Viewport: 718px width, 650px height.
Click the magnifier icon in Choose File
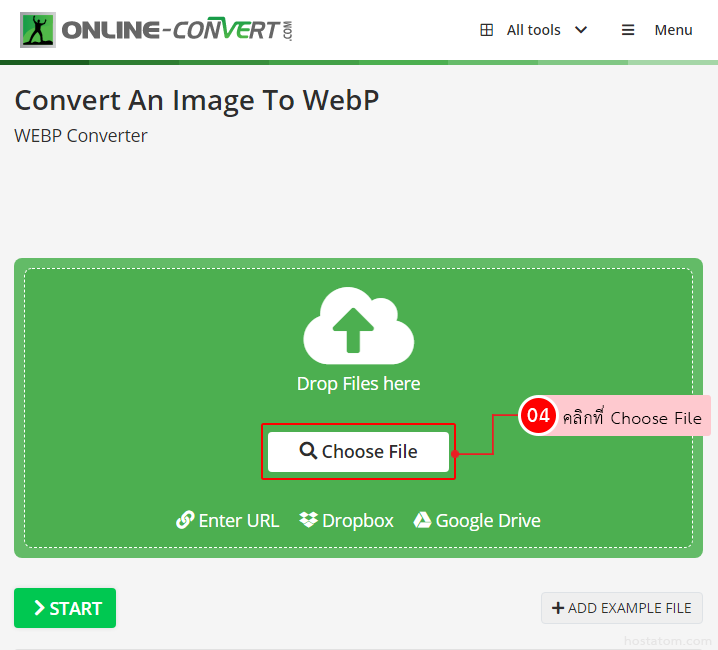click(308, 451)
